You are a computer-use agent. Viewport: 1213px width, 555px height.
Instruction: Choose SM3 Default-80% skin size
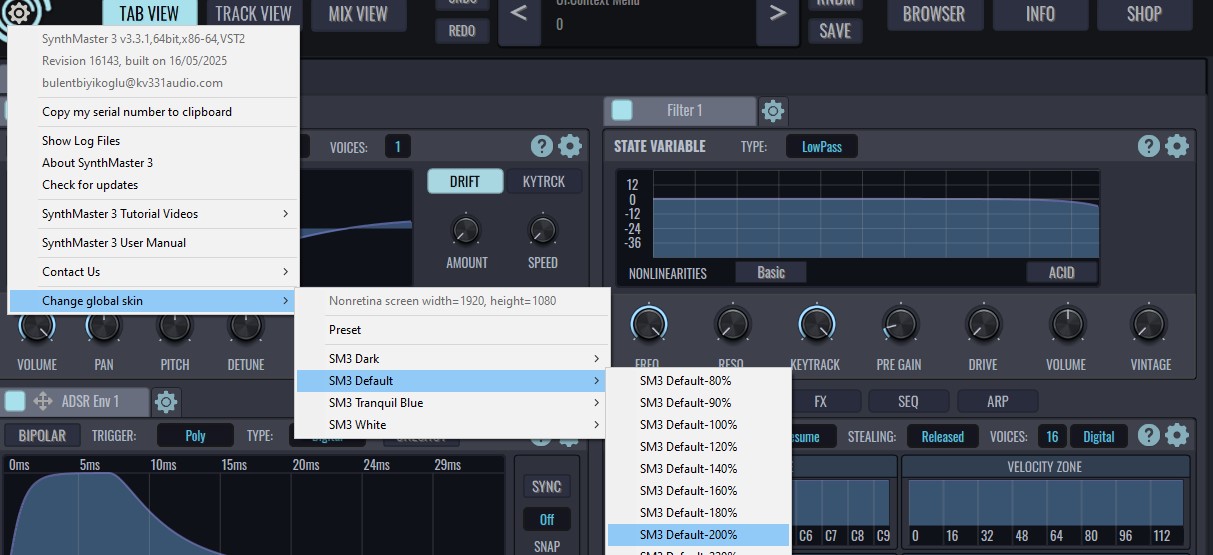(x=698, y=381)
